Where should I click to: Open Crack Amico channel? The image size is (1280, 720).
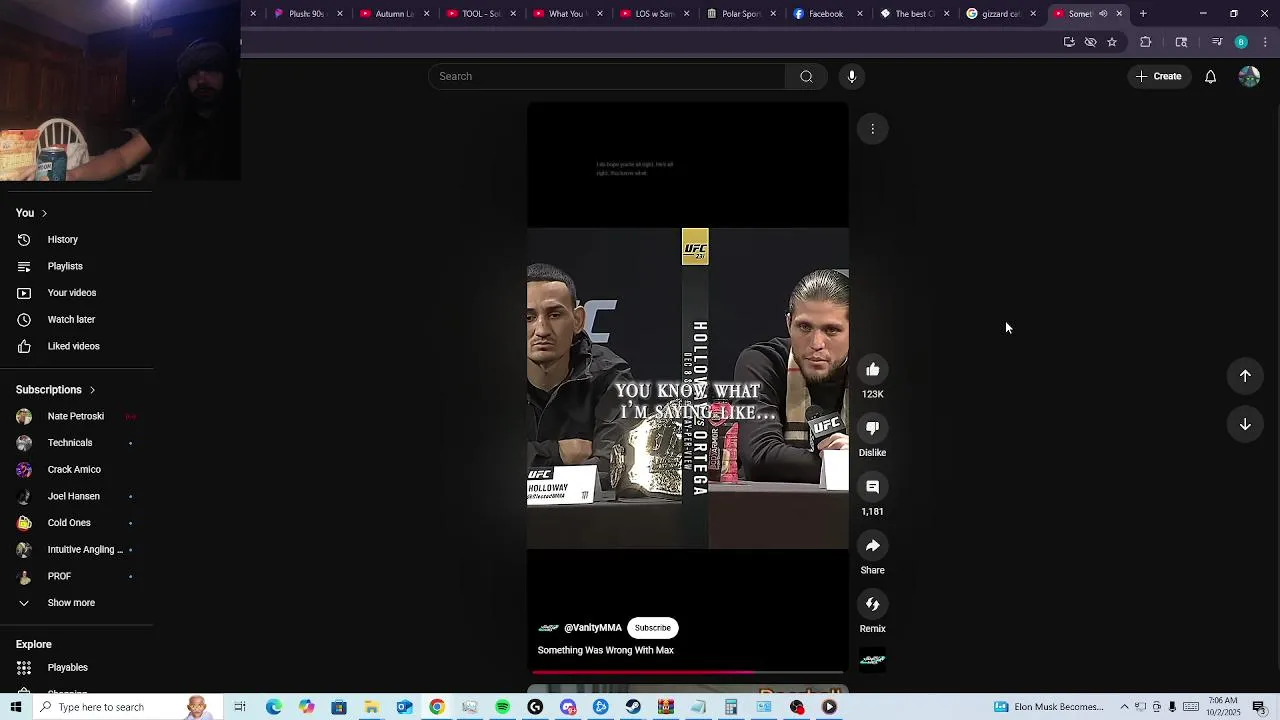76,470
